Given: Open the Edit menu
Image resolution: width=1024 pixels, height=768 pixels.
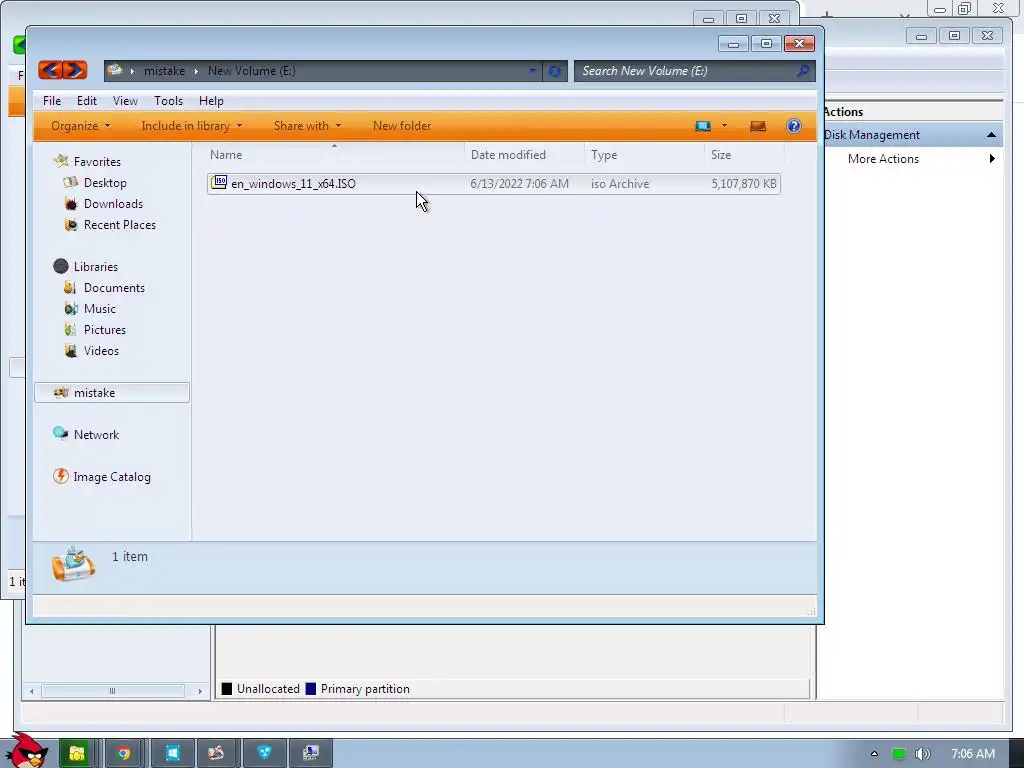Looking at the screenshot, I should (x=86, y=101).
